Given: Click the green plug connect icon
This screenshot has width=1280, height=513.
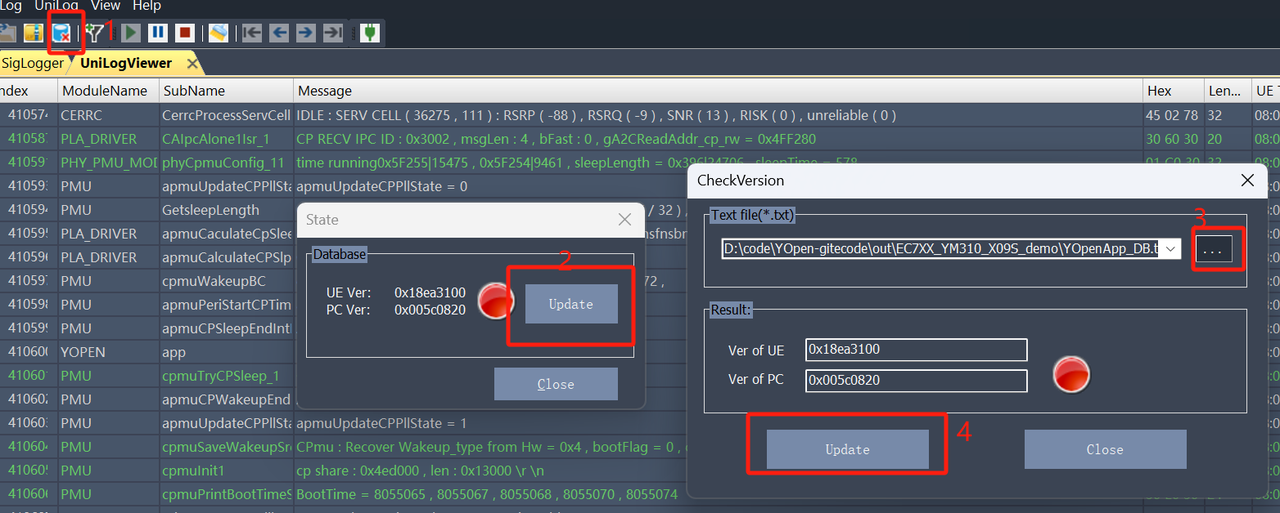Looking at the screenshot, I should [370, 33].
